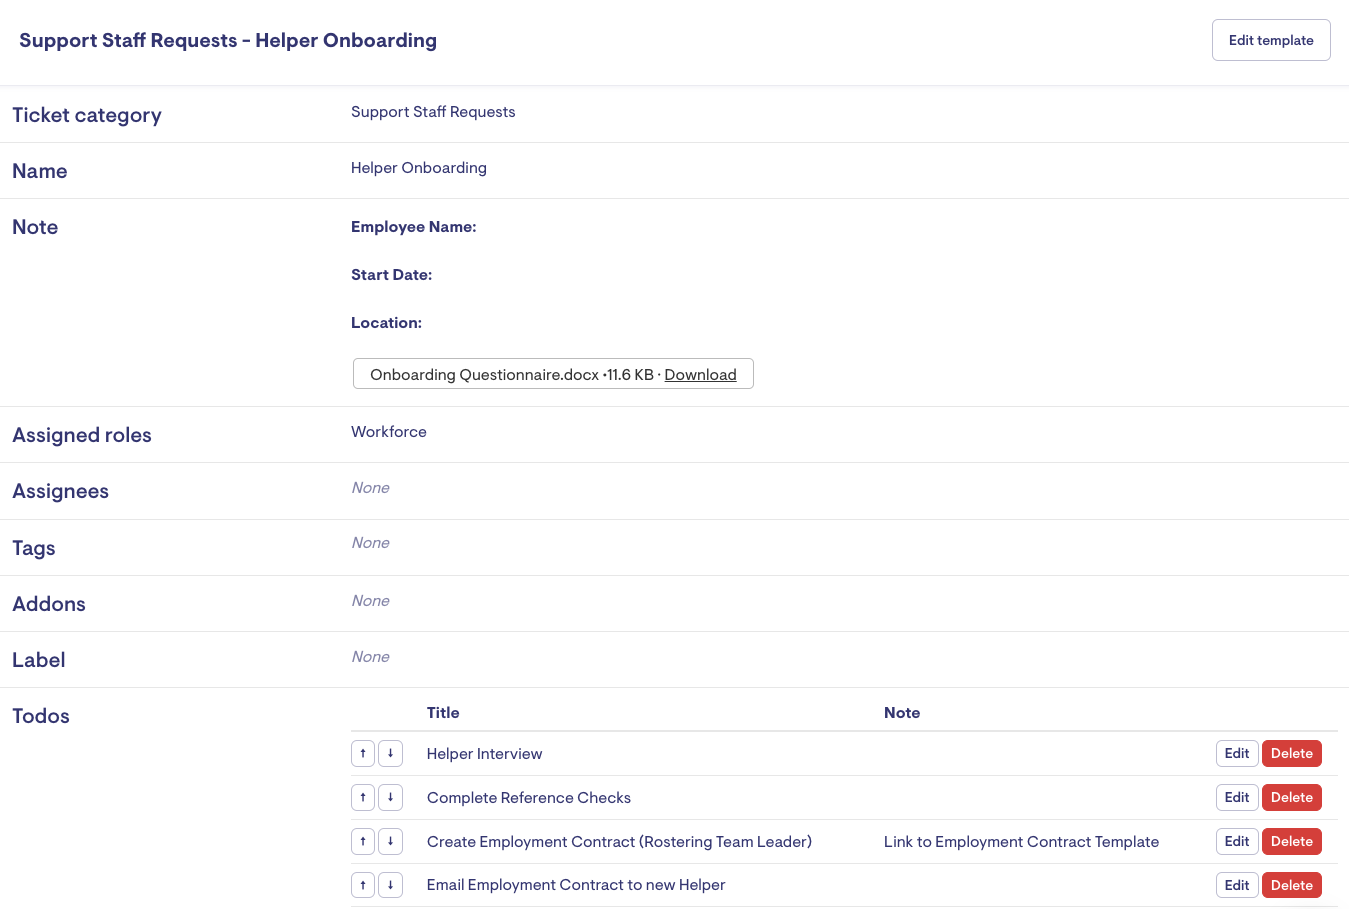The image size is (1349, 909).
Task: Delete the Create Employment Contract todo
Action: 1291,841
